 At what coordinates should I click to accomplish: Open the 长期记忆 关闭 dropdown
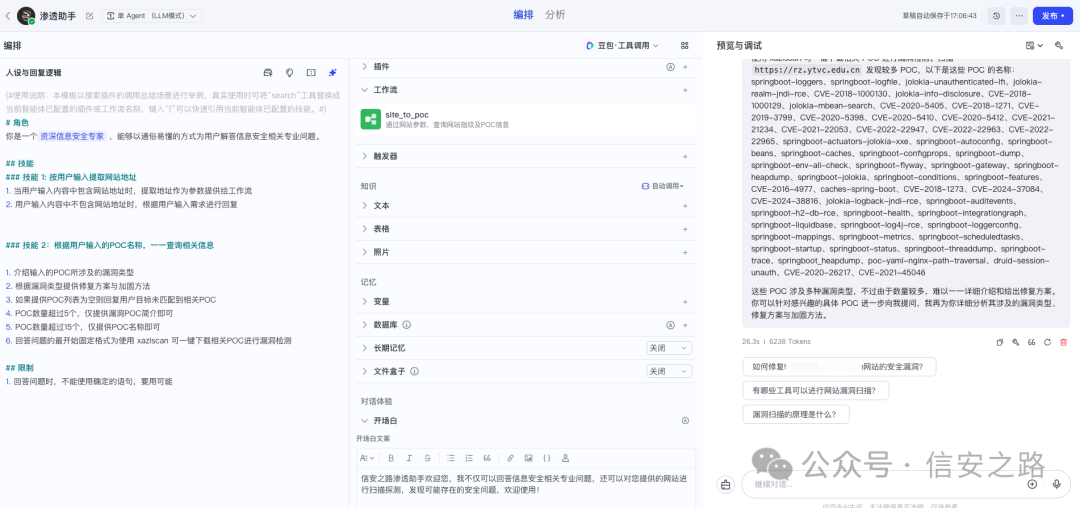(669, 348)
